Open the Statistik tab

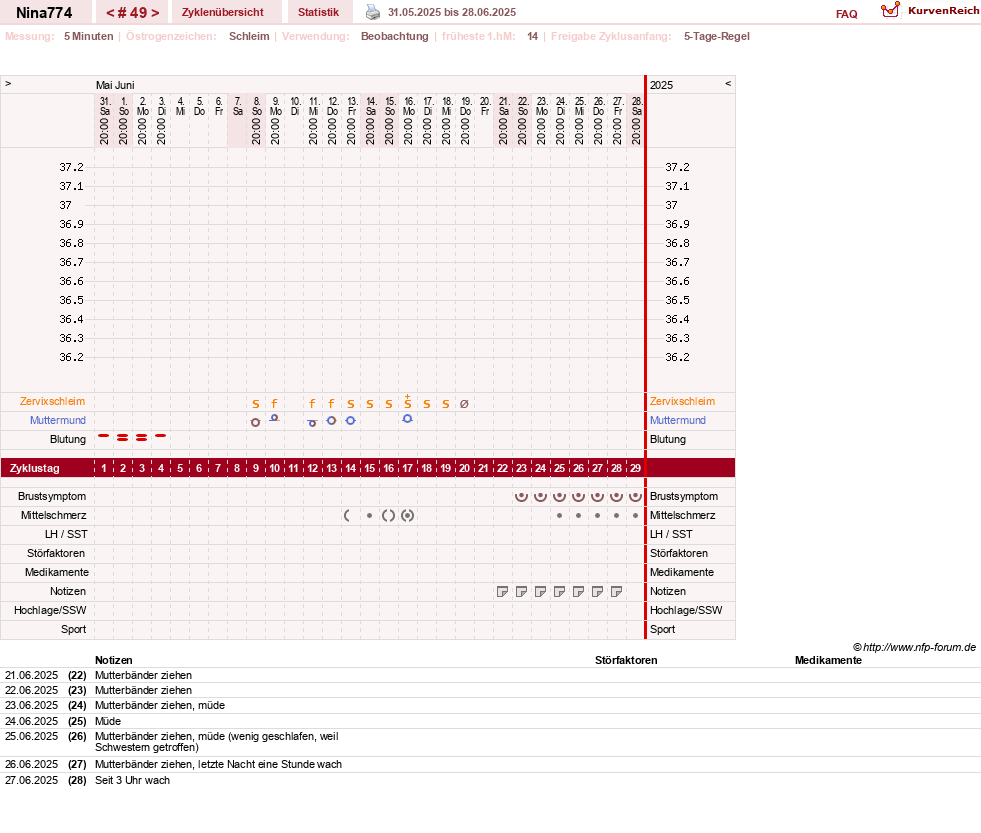click(318, 12)
